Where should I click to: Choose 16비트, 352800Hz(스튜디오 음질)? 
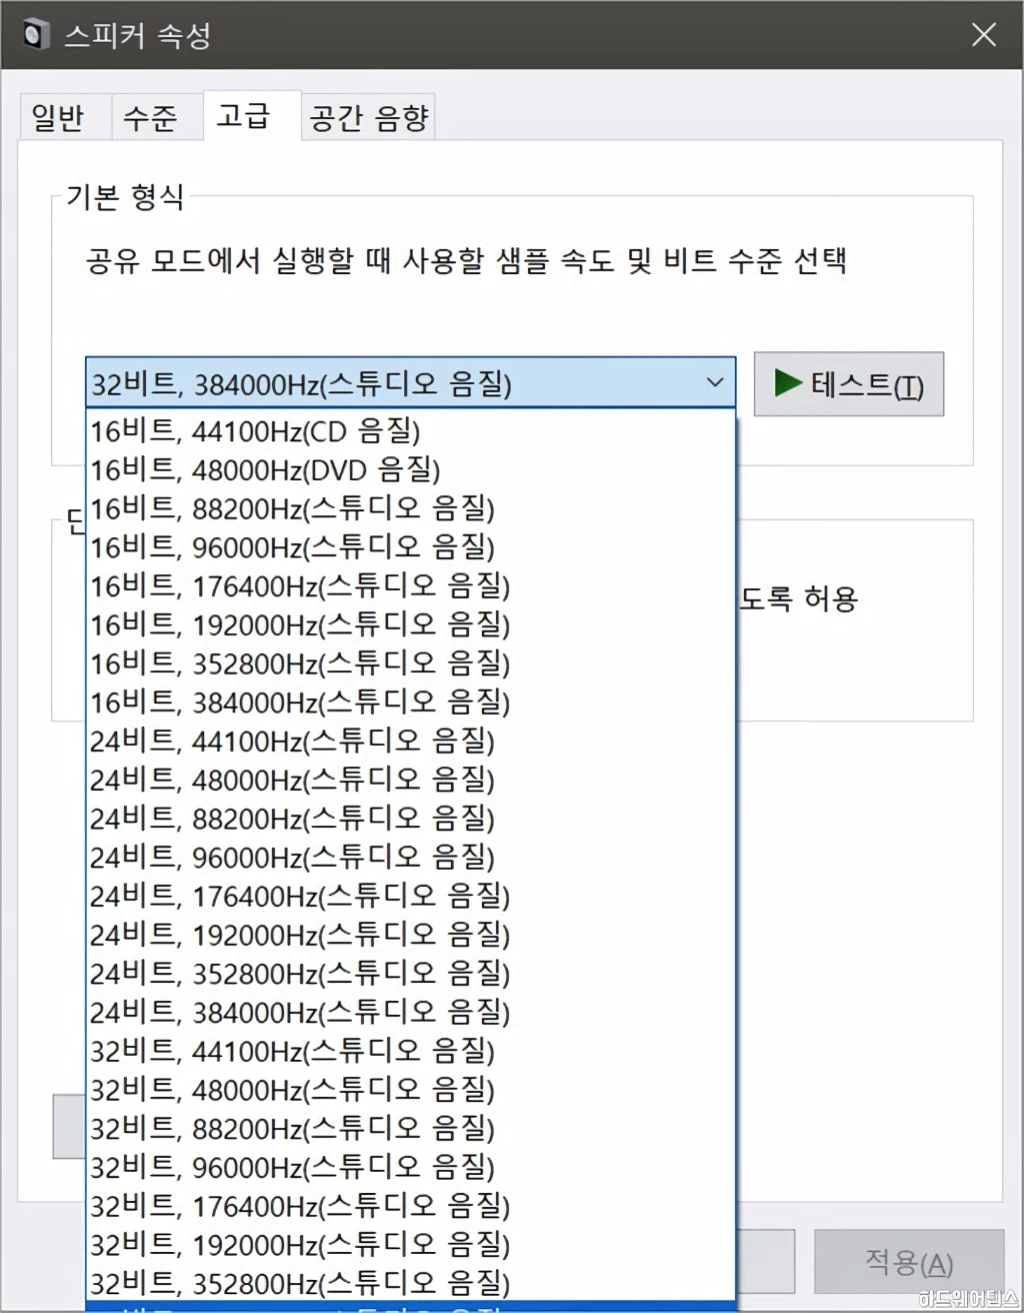point(411,664)
